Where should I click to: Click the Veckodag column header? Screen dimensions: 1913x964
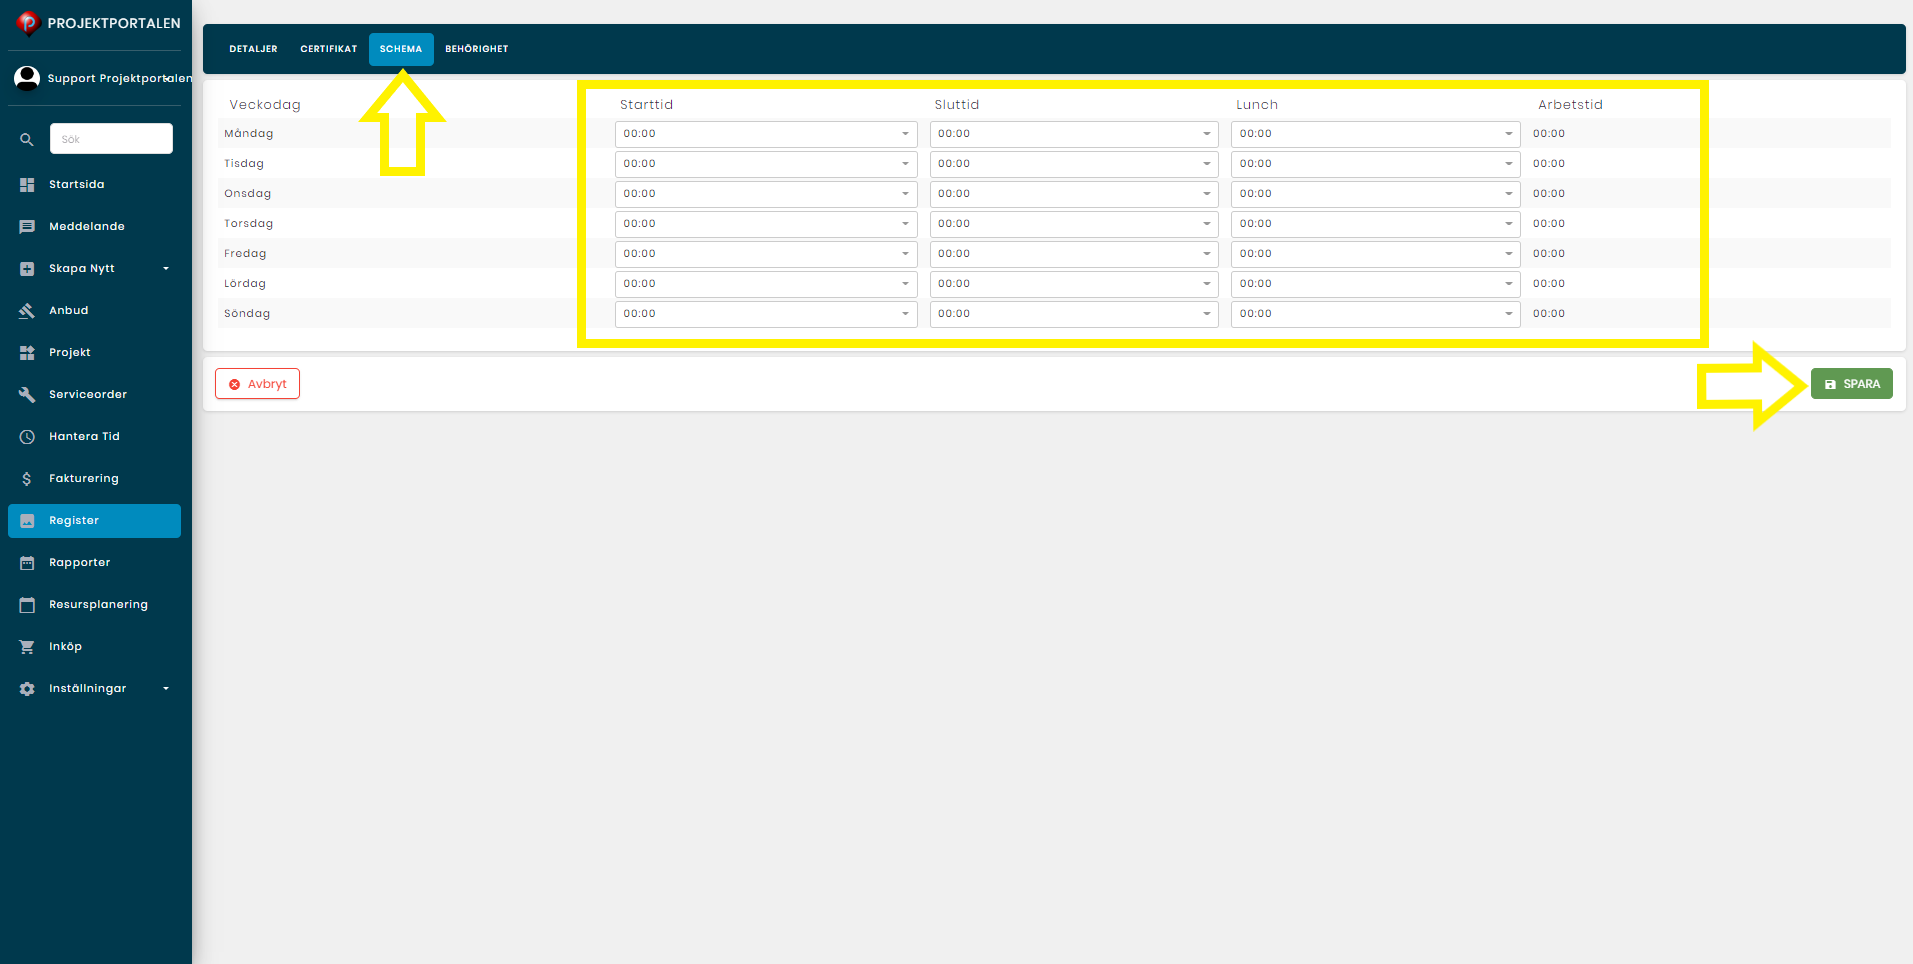tap(265, 105)
